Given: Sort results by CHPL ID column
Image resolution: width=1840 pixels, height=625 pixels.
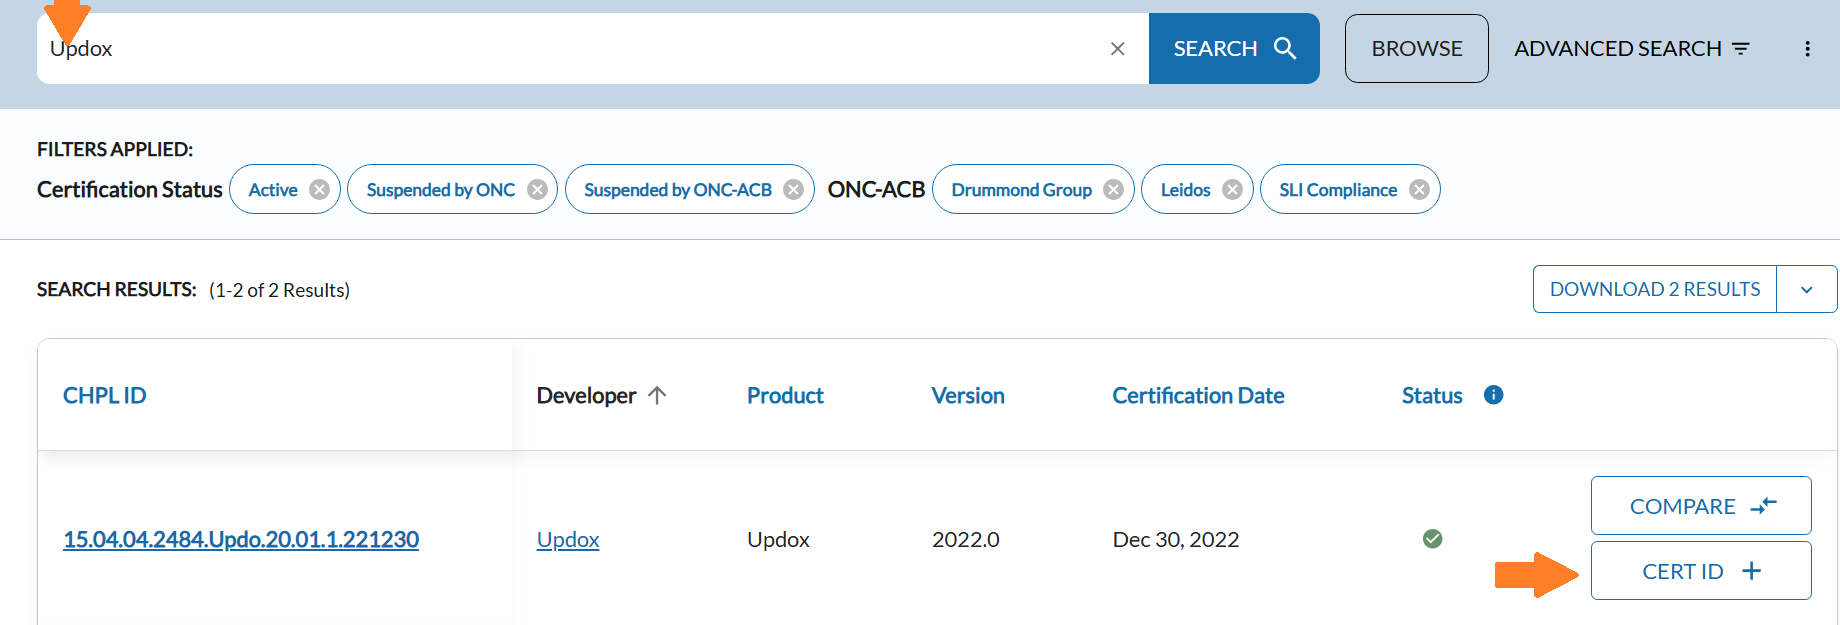Looking at the screenshot, I should click(x=105, y=396).
